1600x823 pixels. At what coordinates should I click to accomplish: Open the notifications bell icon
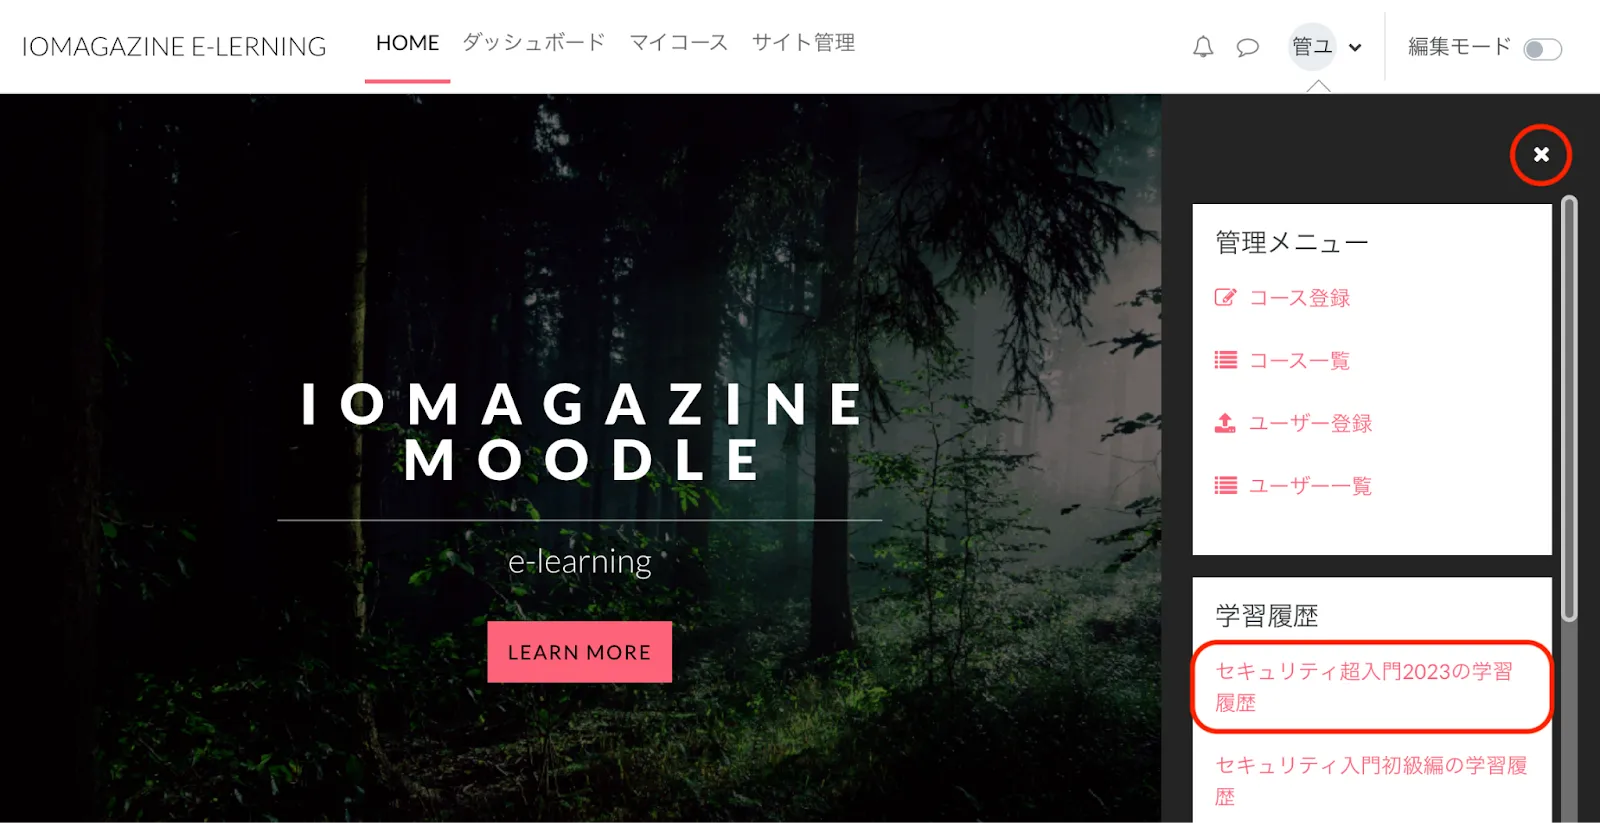pos(1203,47)
